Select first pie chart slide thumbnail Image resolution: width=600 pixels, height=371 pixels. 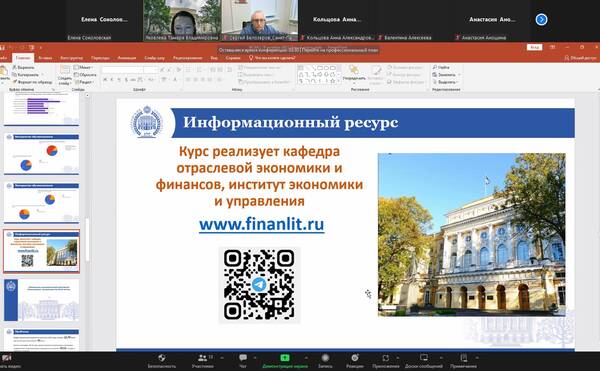point(41,154)
